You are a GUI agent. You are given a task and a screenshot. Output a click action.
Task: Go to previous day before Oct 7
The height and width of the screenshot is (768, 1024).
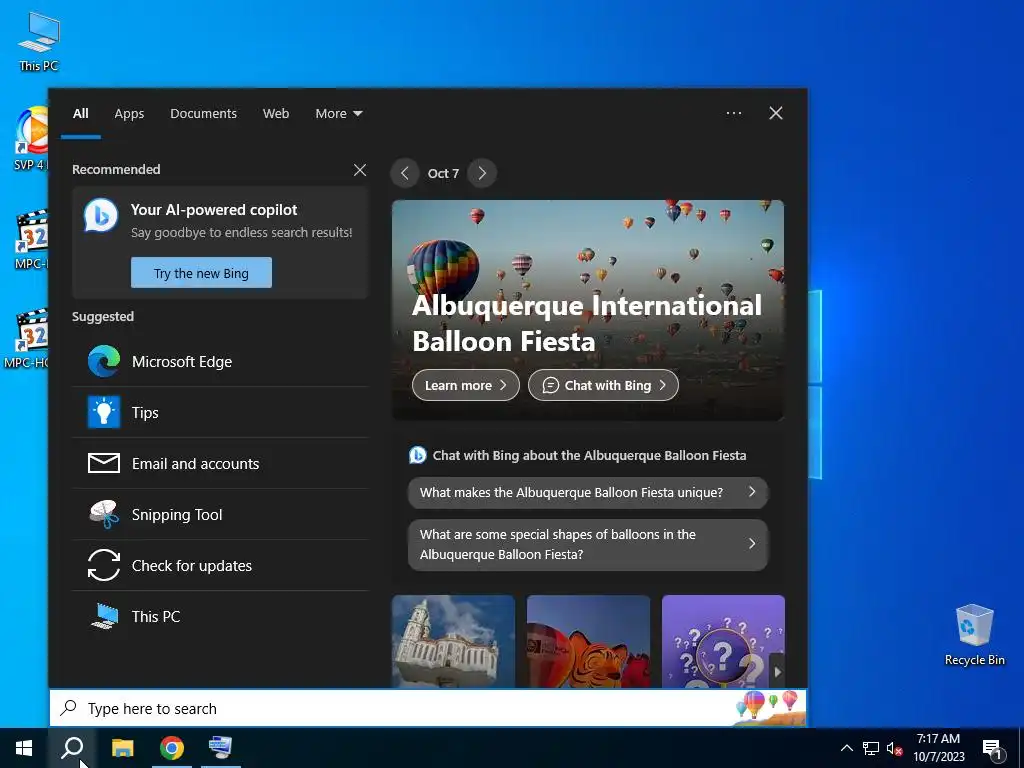[405, 173]
